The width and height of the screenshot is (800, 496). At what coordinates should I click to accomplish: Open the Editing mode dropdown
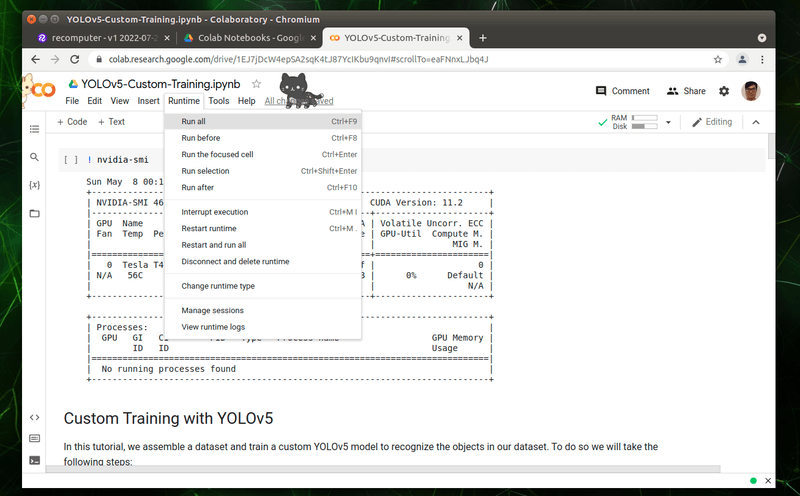(x=712, y=122)
